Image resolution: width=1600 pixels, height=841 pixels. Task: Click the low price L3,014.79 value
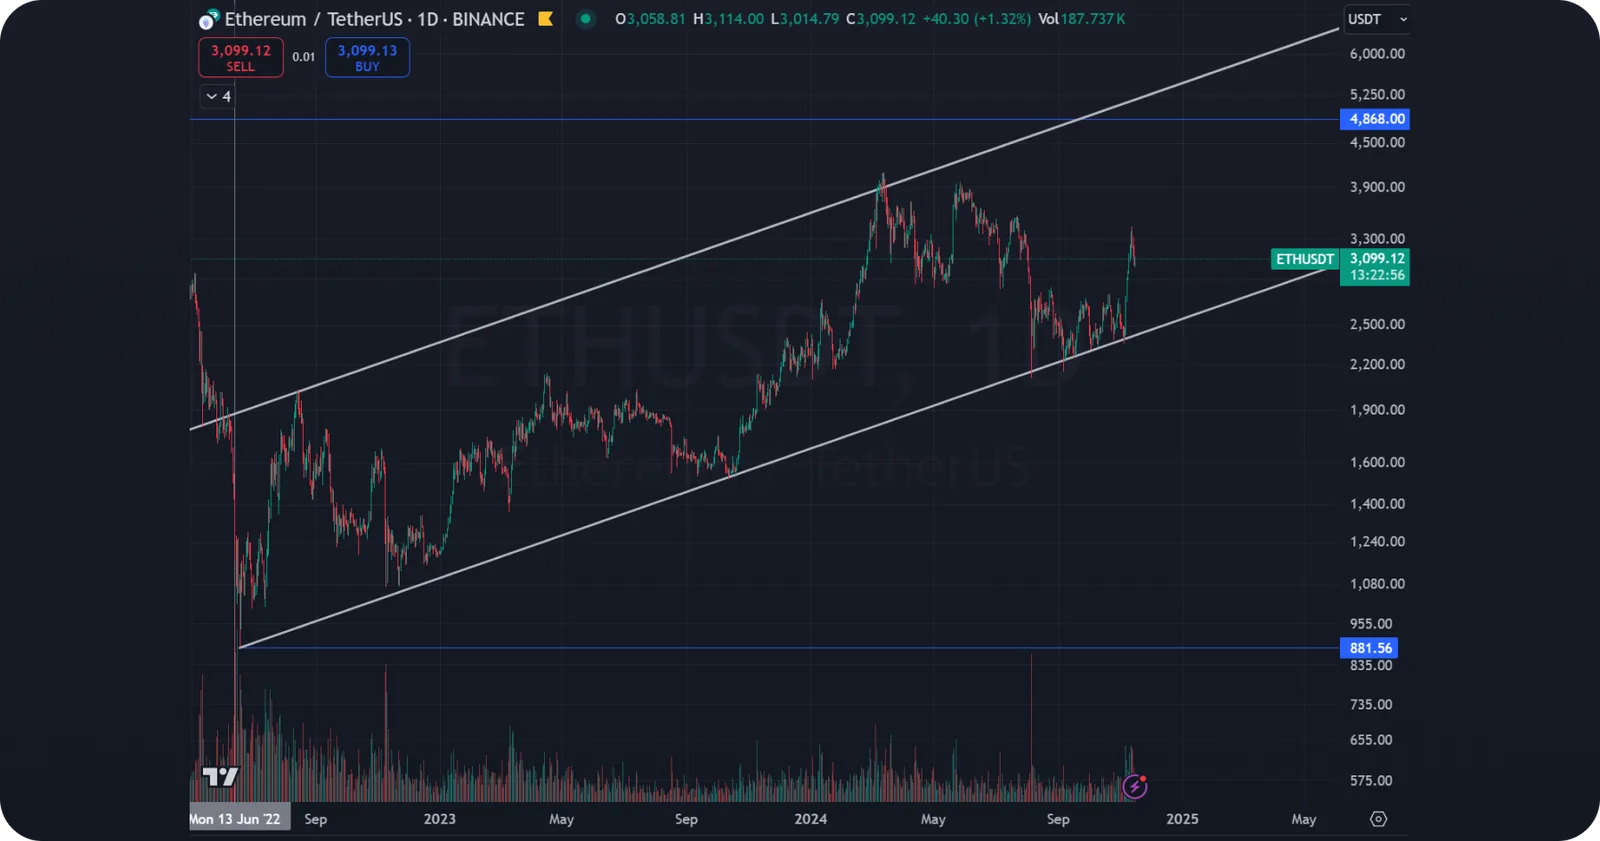pyautogui.click(x=805, y=19)
